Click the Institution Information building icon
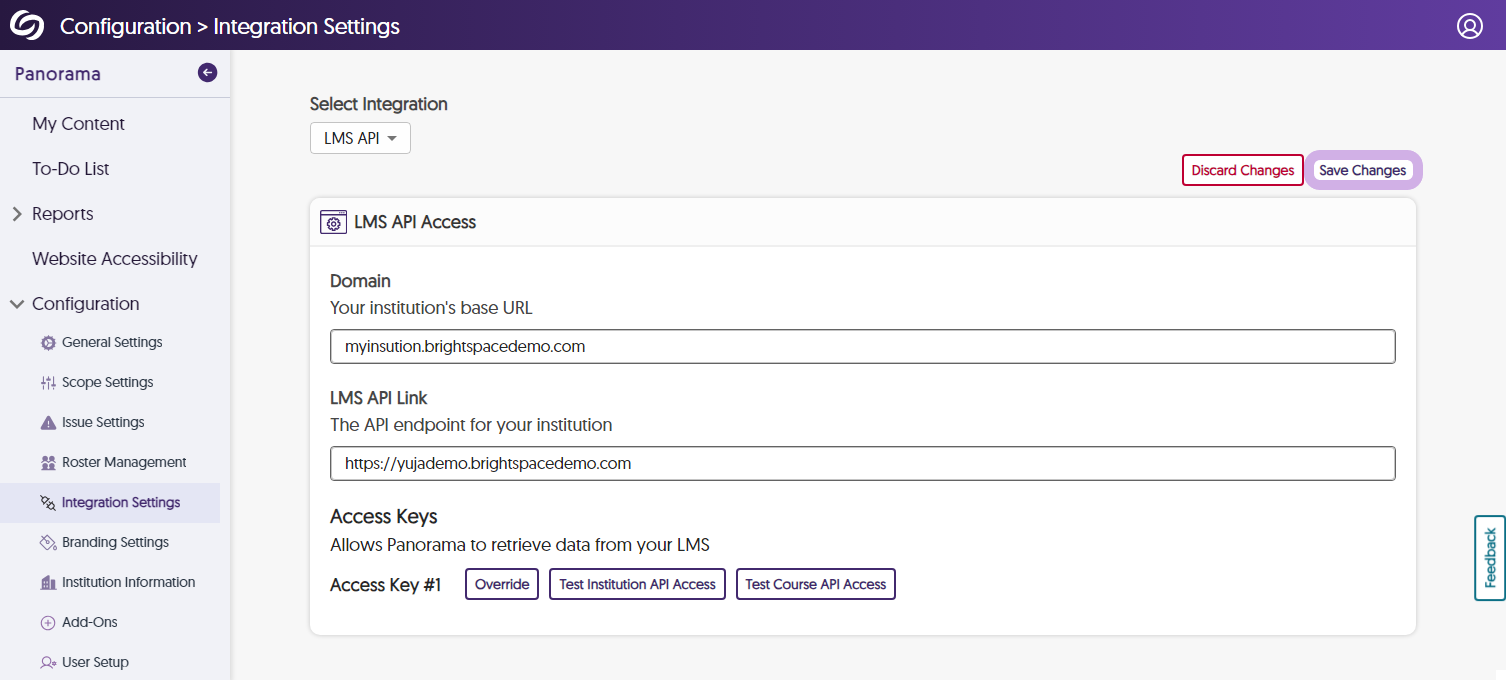 (x=48, y=583)
